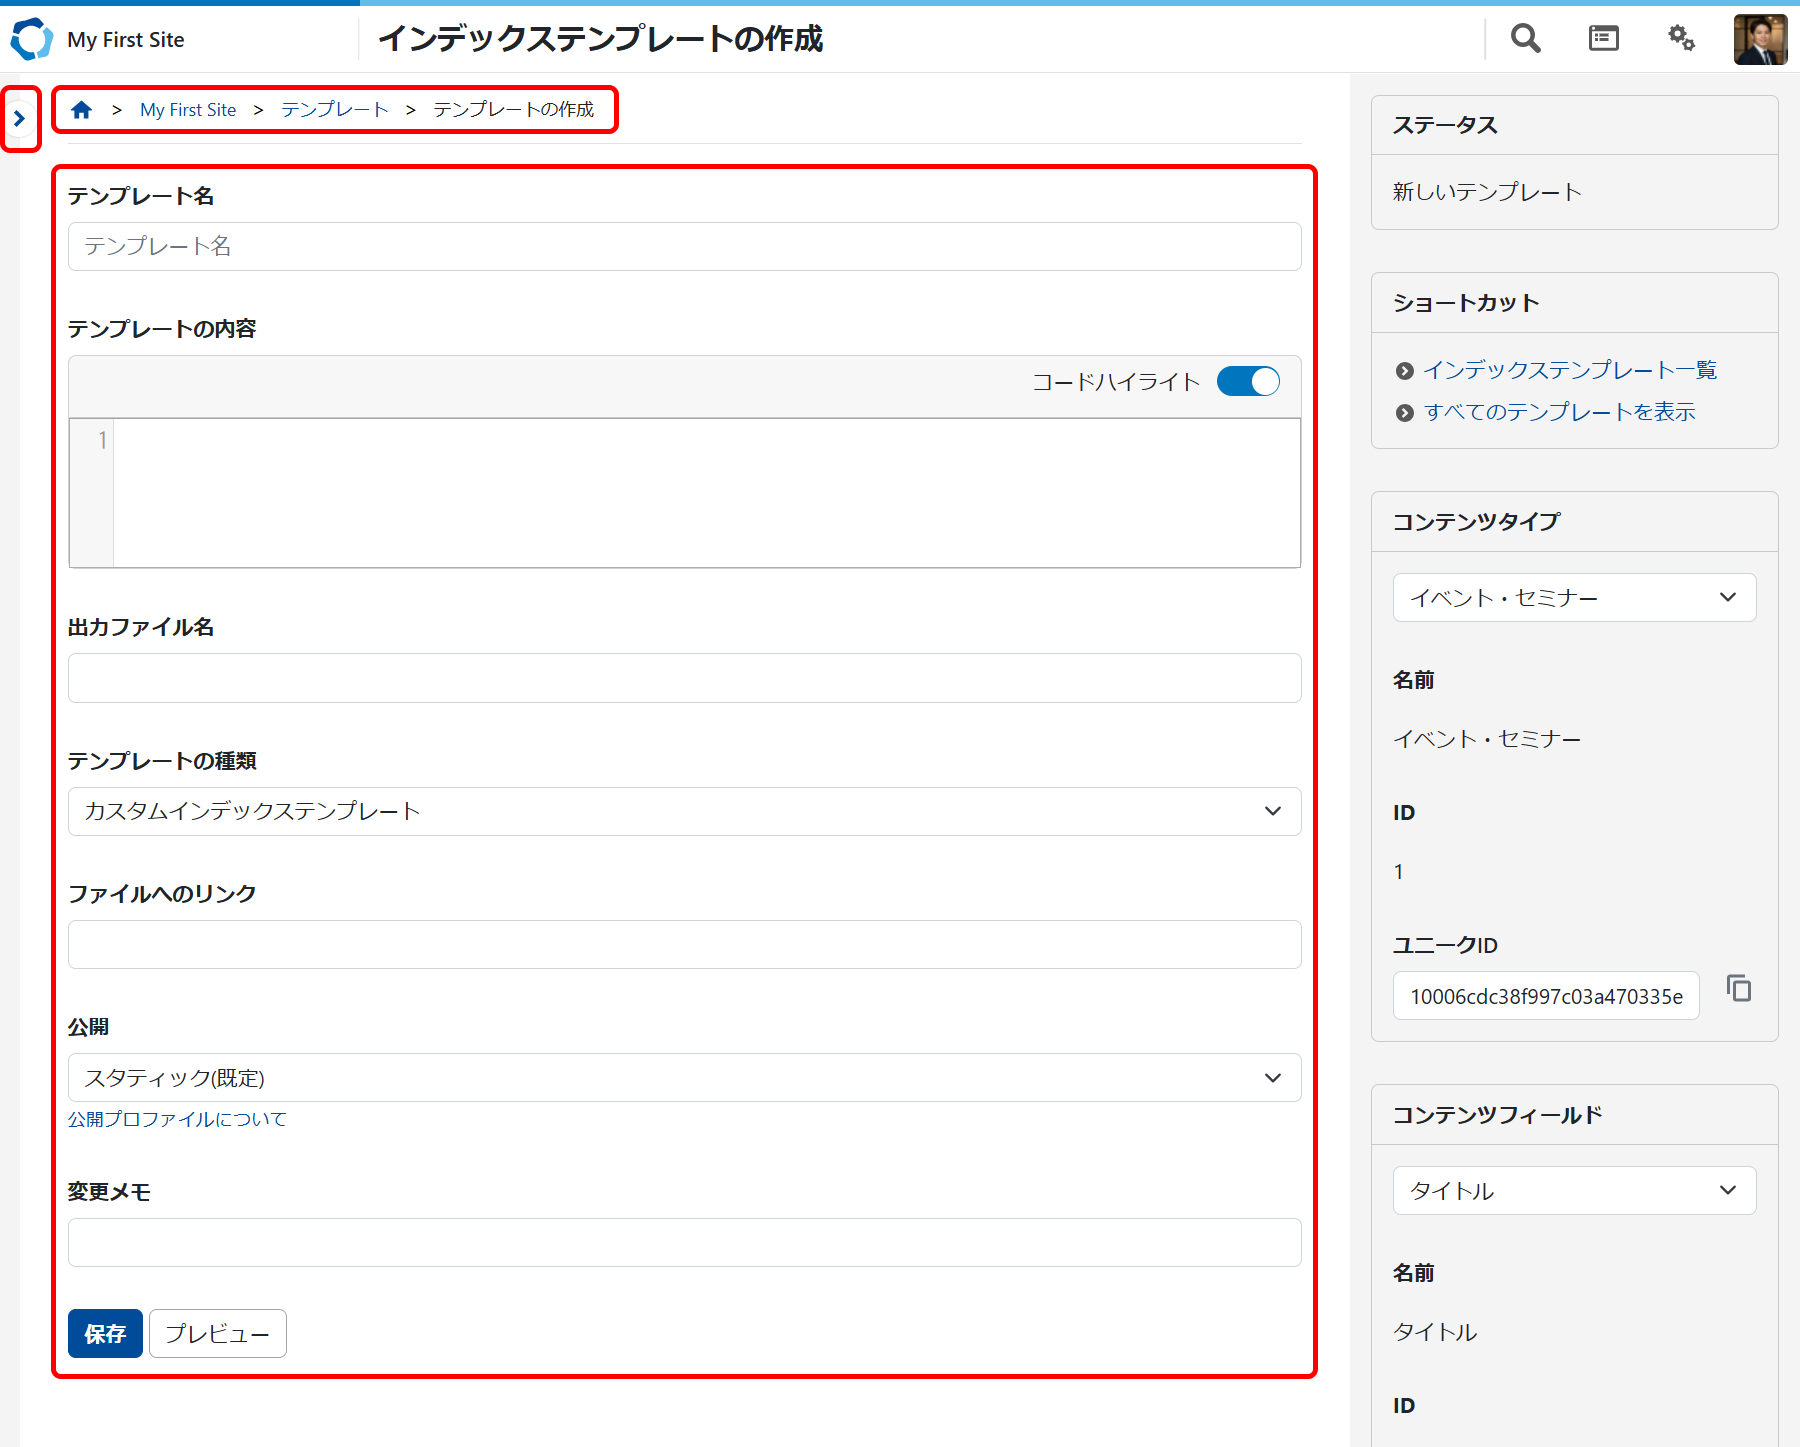The width and height of the screenshot is (1800, 1447).
Task: Open the system settings gears icon
Action: tap(1681, 39)
